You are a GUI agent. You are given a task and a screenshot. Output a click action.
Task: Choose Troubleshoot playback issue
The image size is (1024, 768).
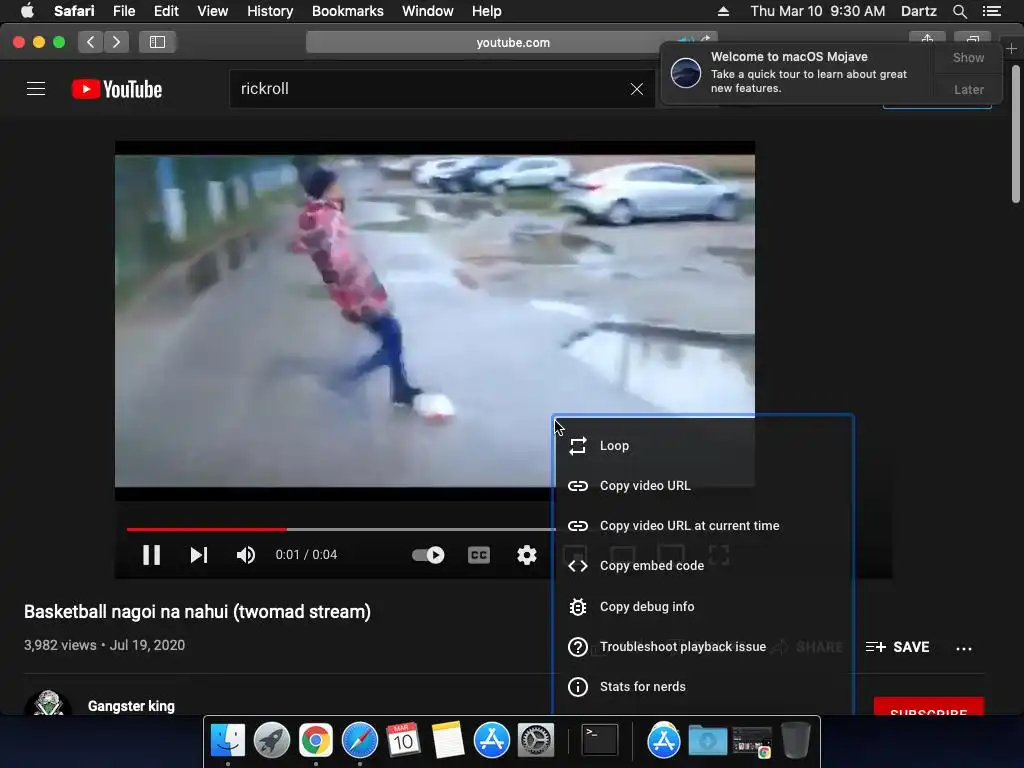pos(703,647)
